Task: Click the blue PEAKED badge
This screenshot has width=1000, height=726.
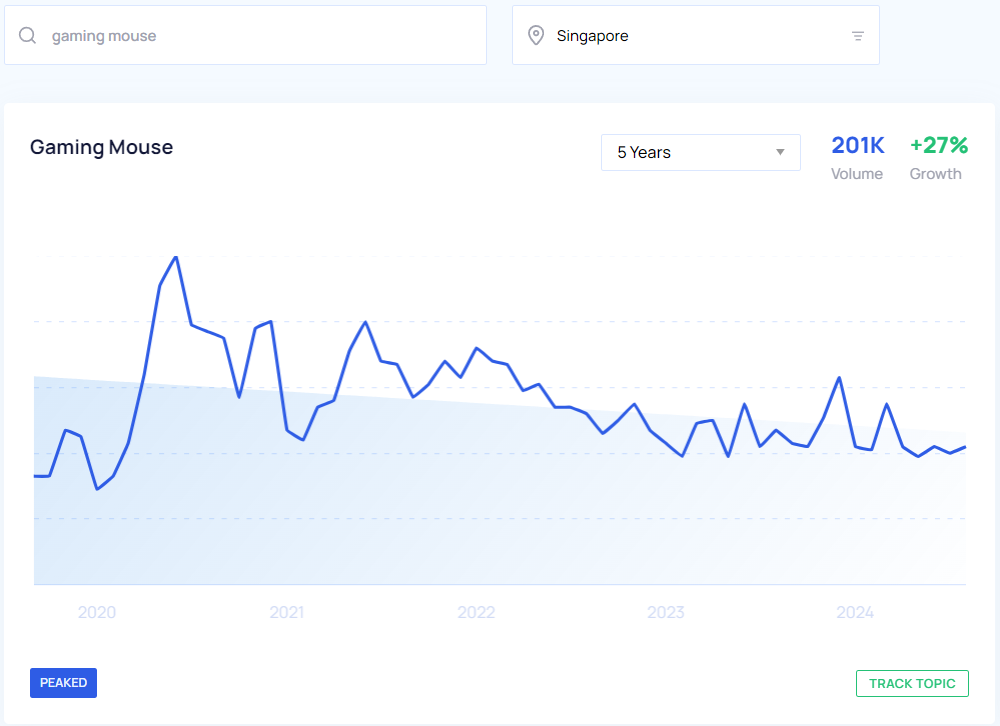Action: click(x=63, y=683)
